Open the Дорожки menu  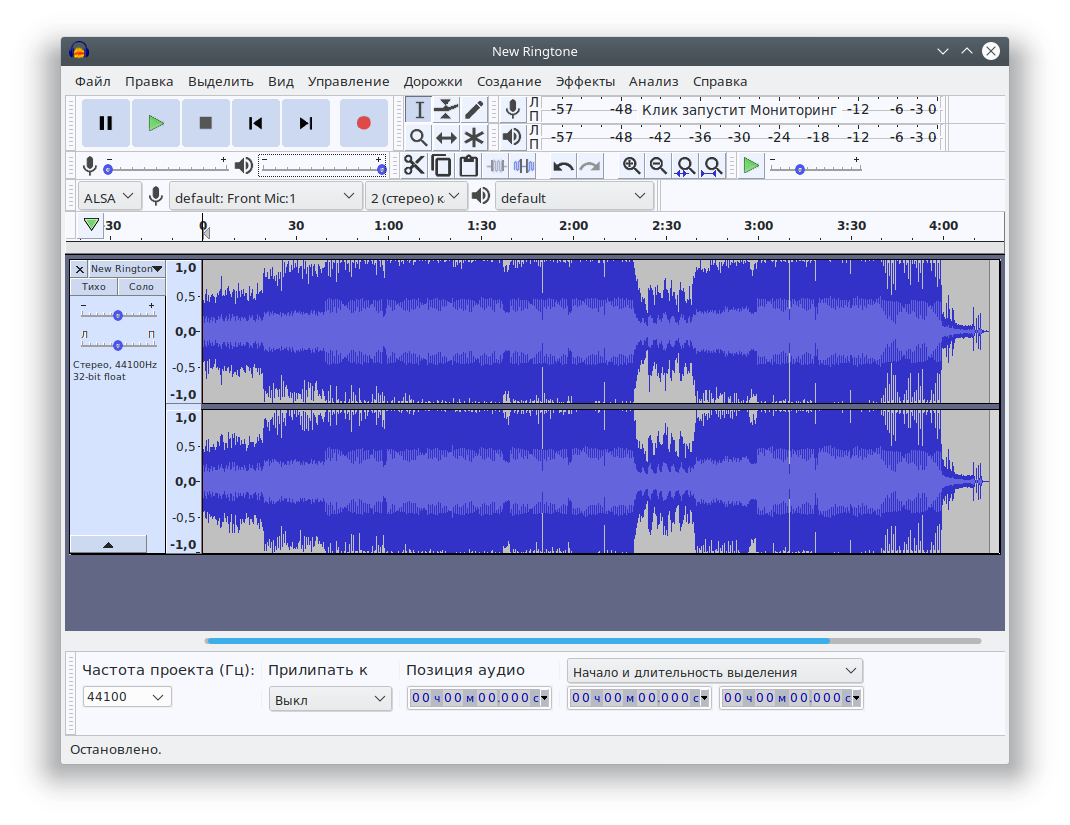[433, 81]
